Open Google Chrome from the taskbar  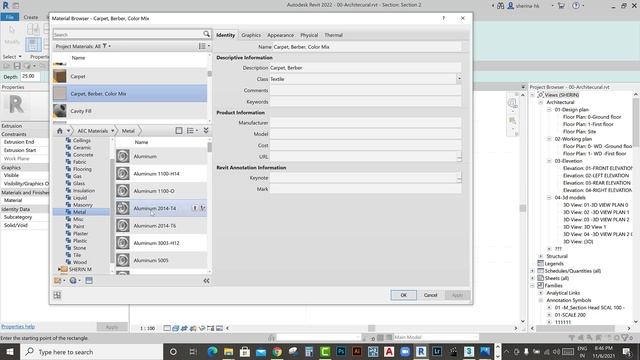click(277, 352)
